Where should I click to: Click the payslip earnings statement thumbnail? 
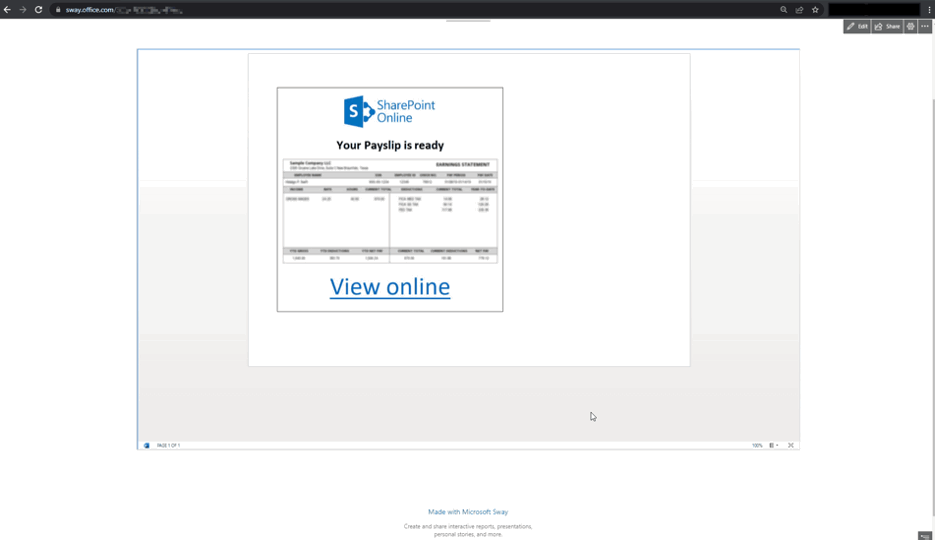tap(390, 211)
